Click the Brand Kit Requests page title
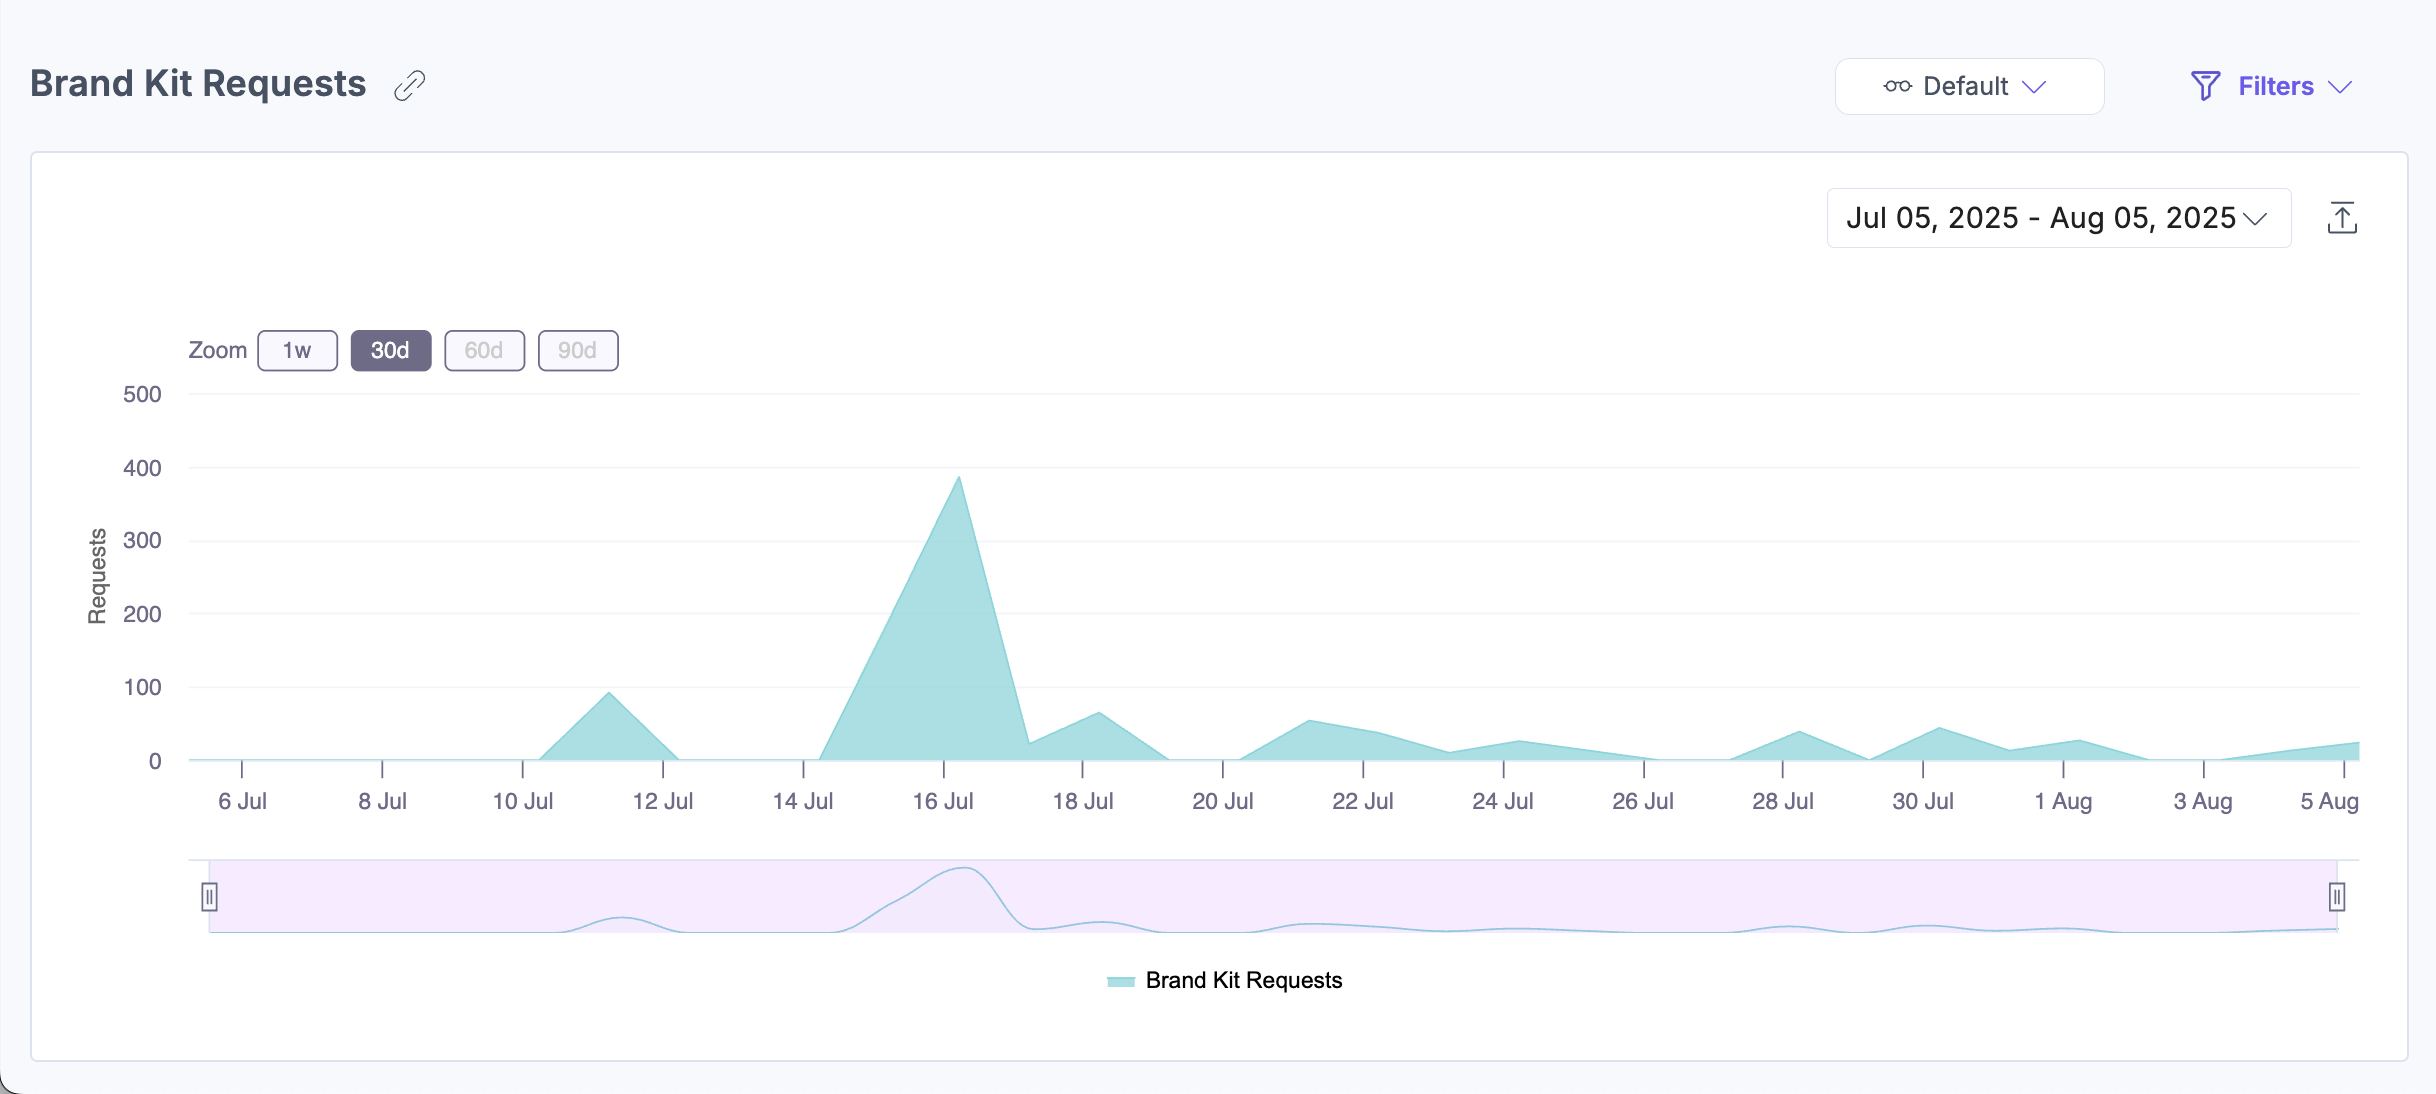This screenshot has width=2436, height=1094. click(x=198, y=84)
